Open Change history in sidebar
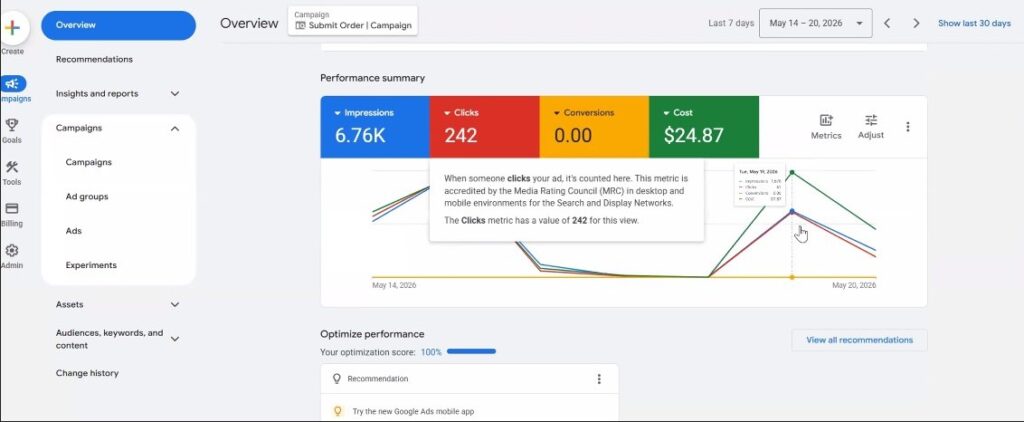 coord(87,374)
